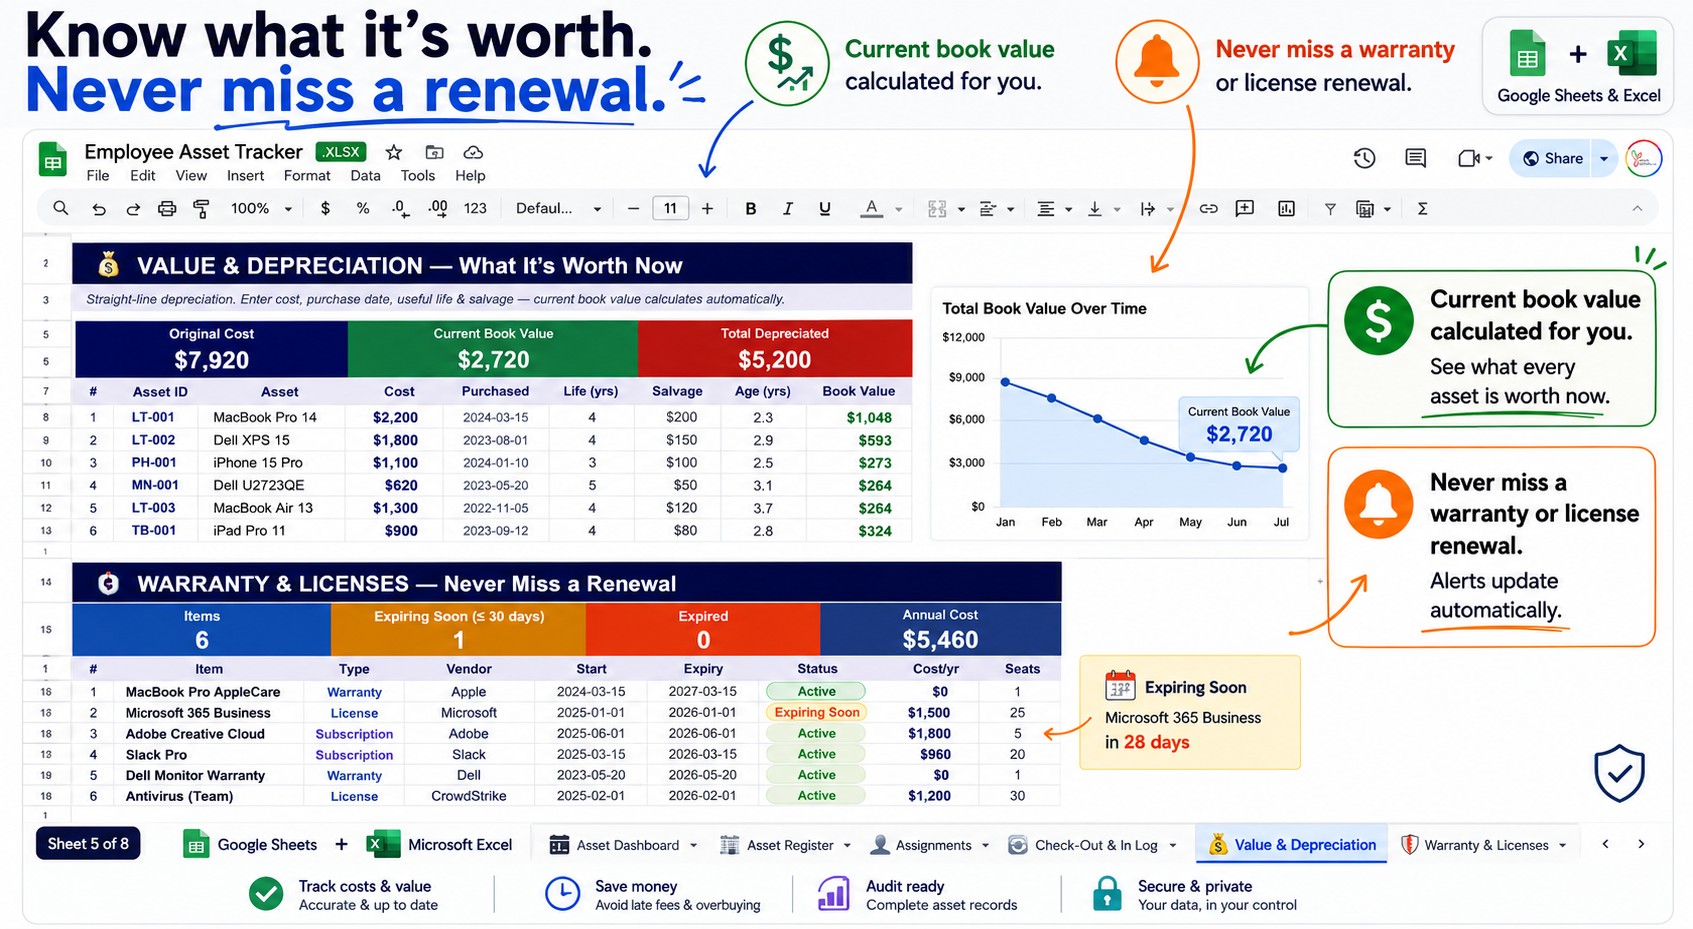
Task: Open the View menu
Action: click(191, 176)
